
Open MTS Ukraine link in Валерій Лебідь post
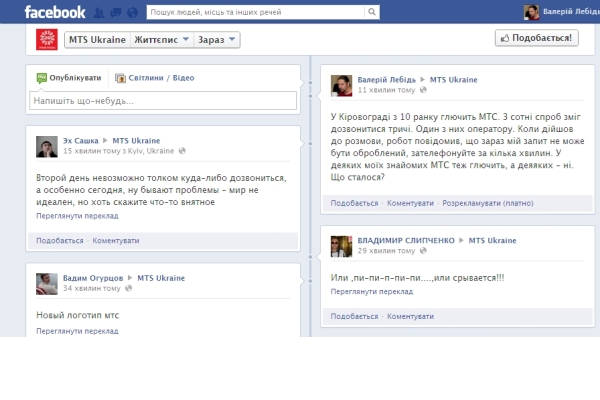(454, 80)
